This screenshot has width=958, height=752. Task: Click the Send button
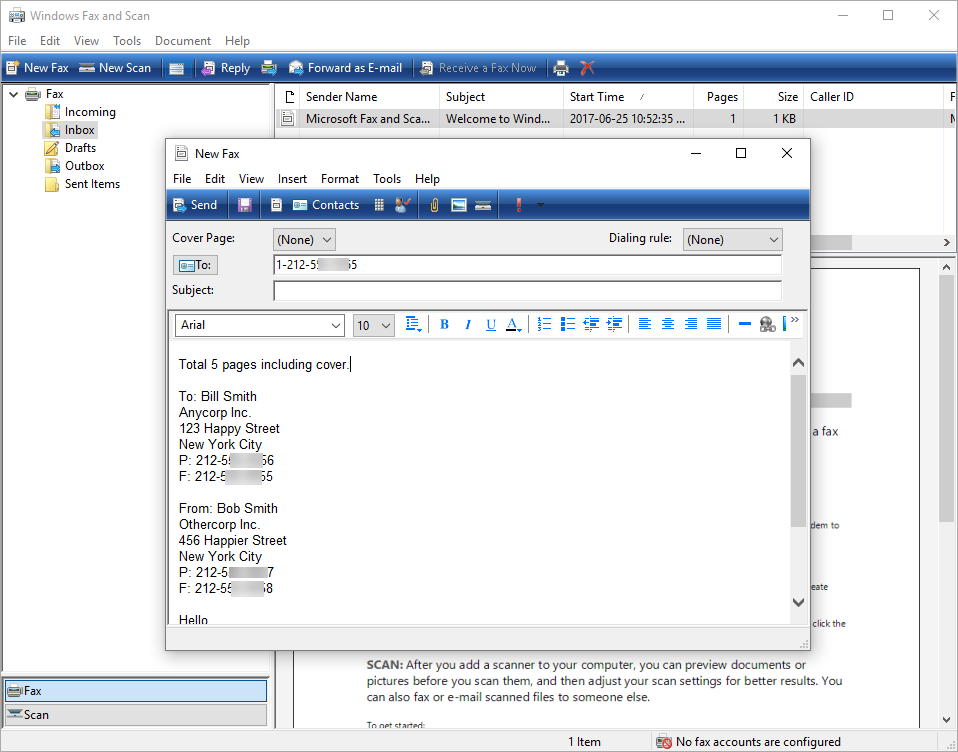[195, 205]
